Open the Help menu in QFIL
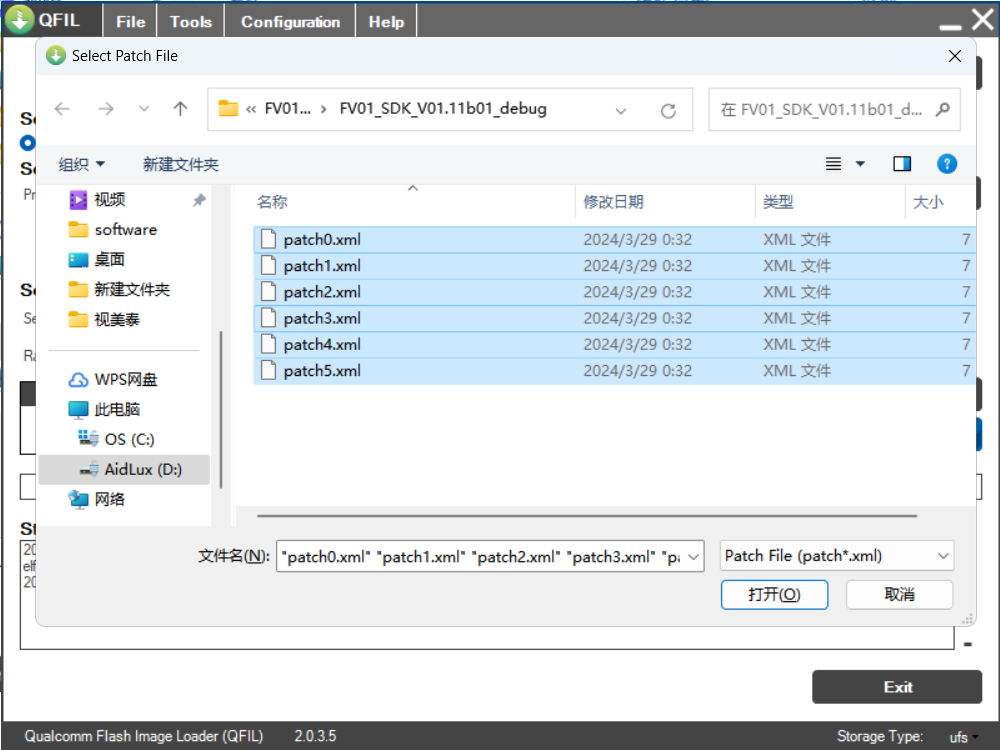1000x750 pixels. [386, 22]
